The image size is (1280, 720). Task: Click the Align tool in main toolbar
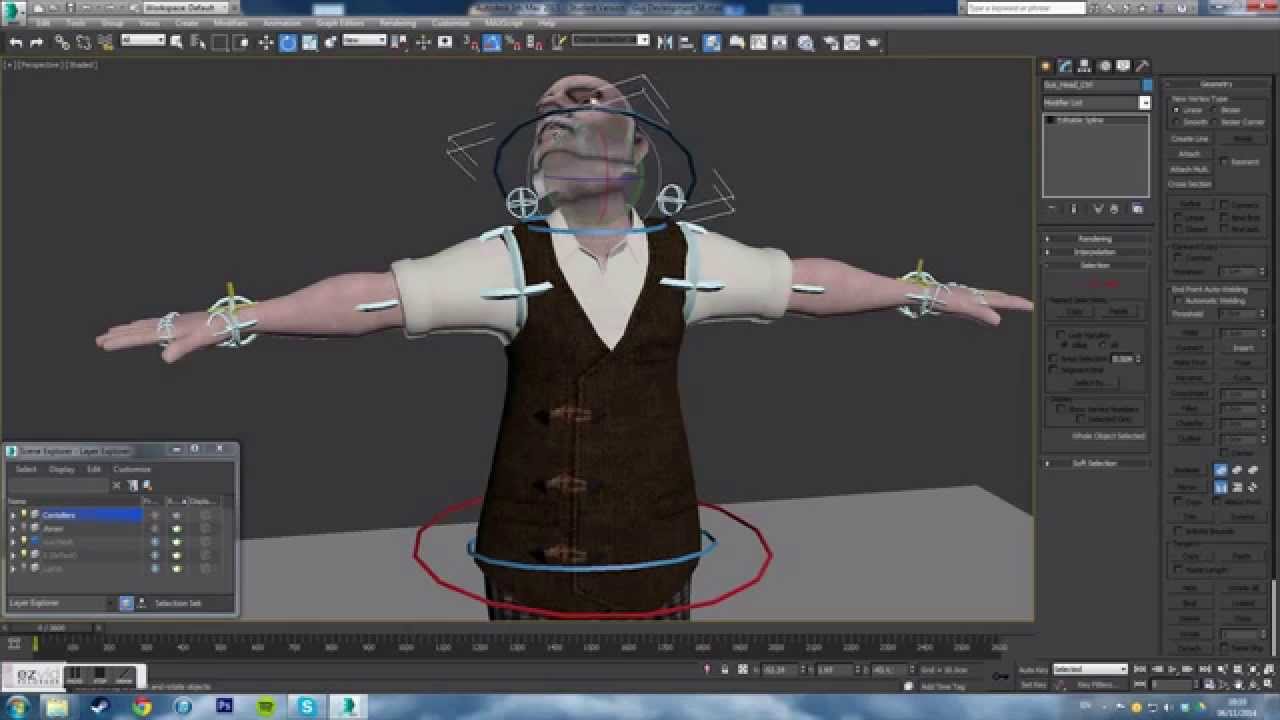point(686,42)
